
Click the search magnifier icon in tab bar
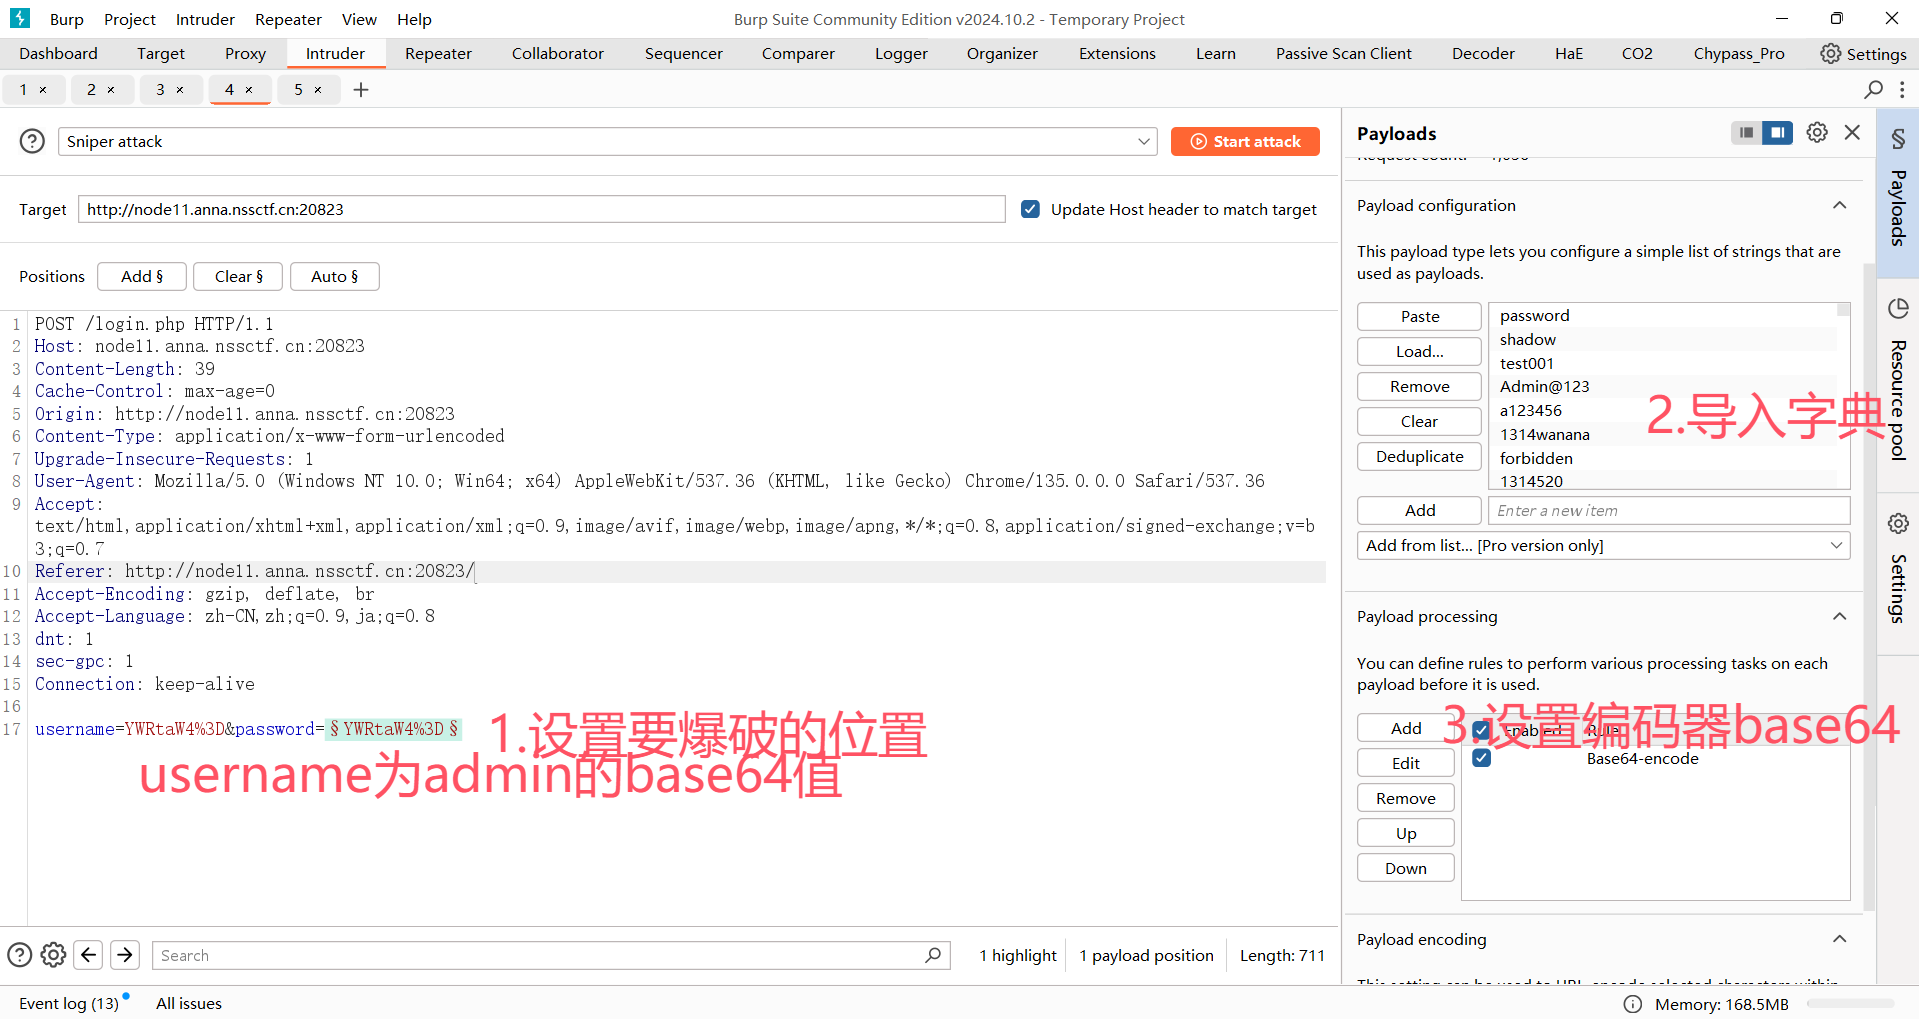(x=1874, y=89)
